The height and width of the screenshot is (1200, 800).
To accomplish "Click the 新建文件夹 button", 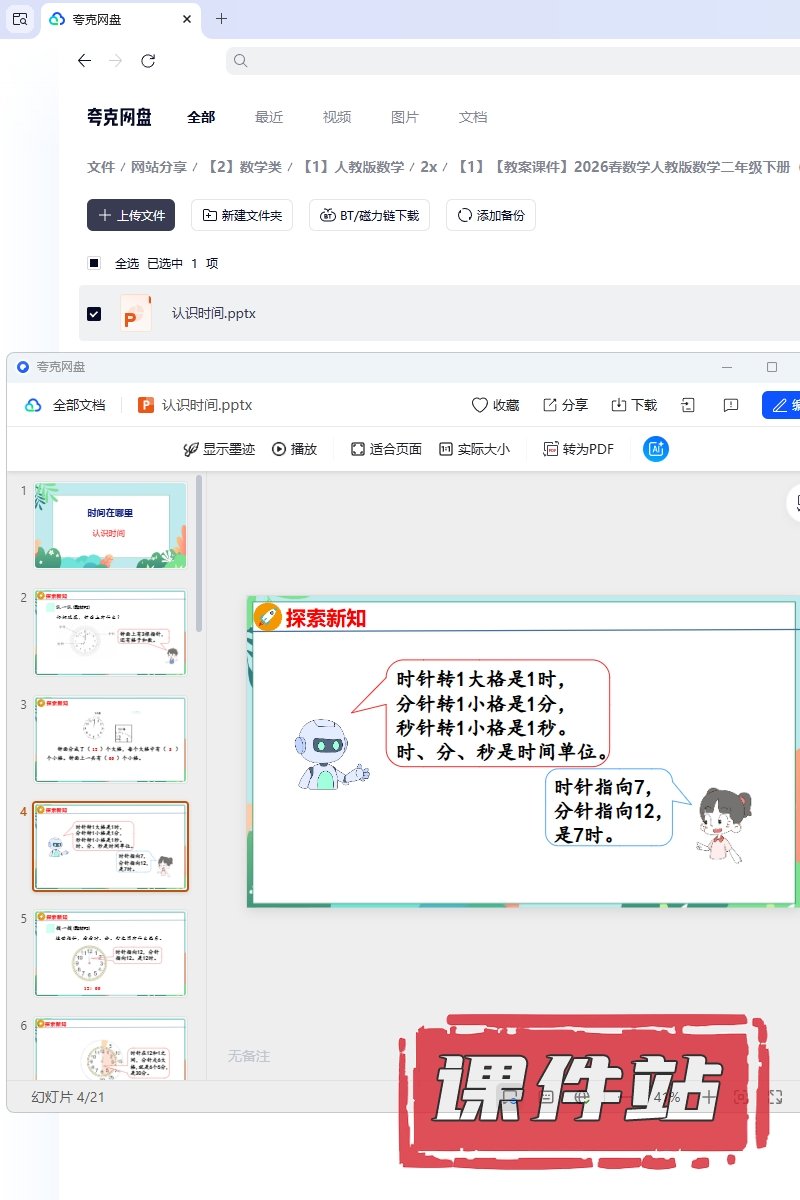I will (242, 215).
